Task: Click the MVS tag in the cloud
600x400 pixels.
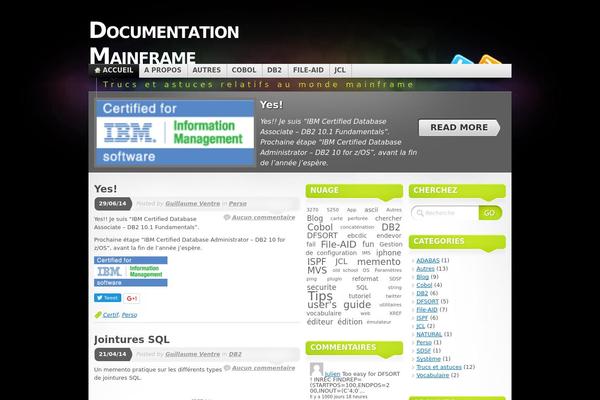Action: (x=317, y=270)
